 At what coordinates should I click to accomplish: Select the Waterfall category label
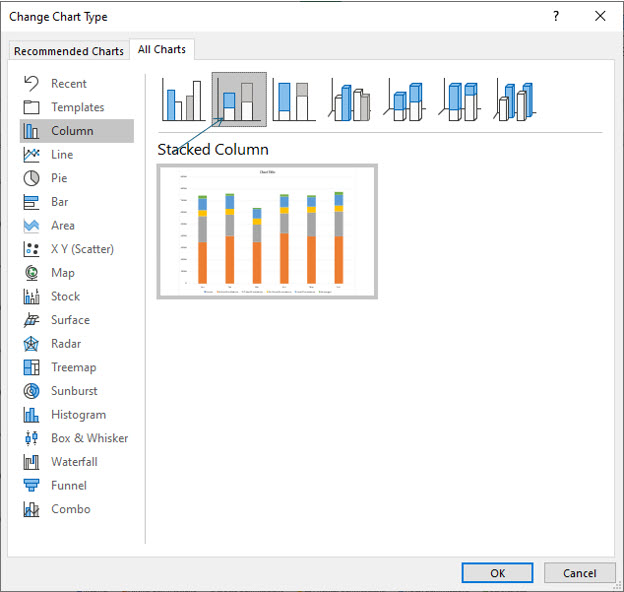click(x=74, y=462)
